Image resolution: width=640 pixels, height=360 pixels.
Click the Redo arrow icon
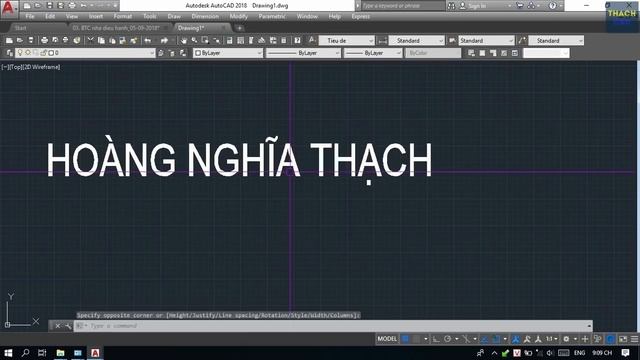point(164,40)
